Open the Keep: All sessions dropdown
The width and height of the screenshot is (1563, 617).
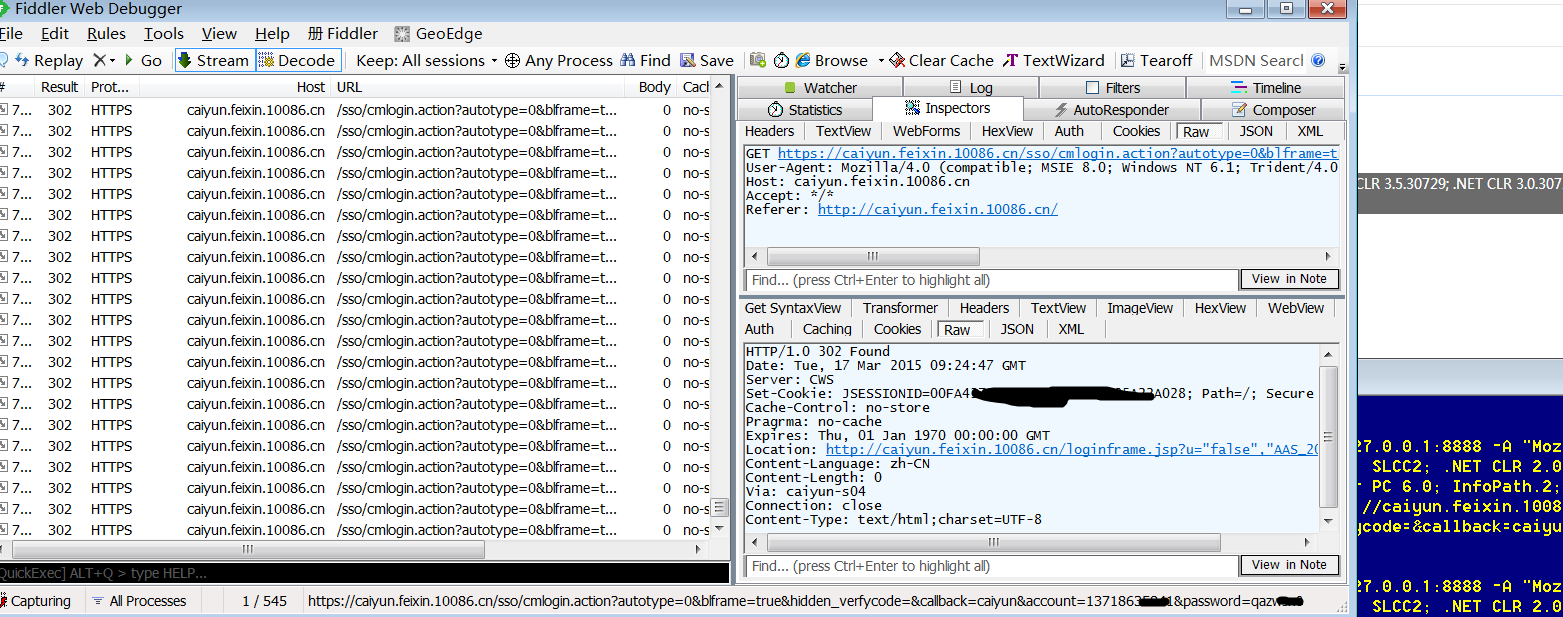[x=427, y=60]
